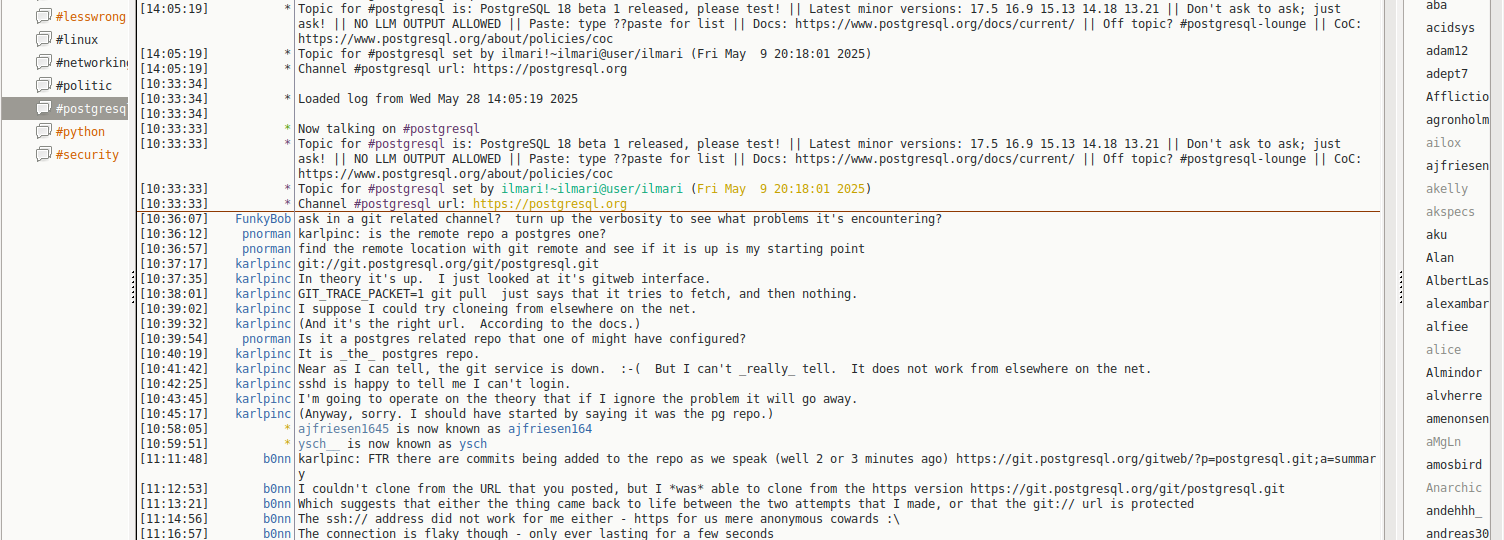Choose agronholm from the user list

pyautogui.click(x=1457, y=120)
